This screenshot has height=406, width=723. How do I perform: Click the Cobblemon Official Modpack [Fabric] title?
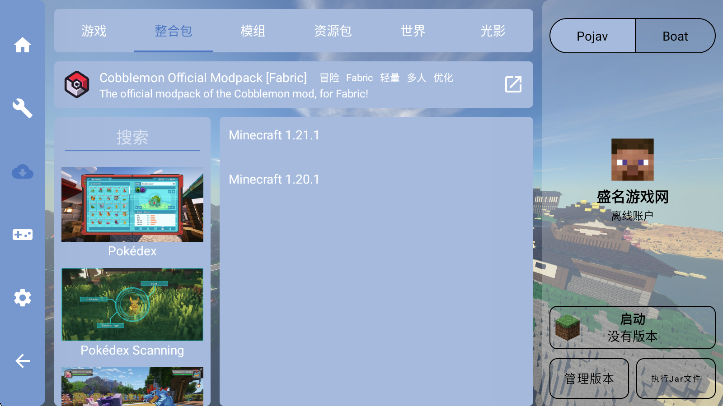203,77
